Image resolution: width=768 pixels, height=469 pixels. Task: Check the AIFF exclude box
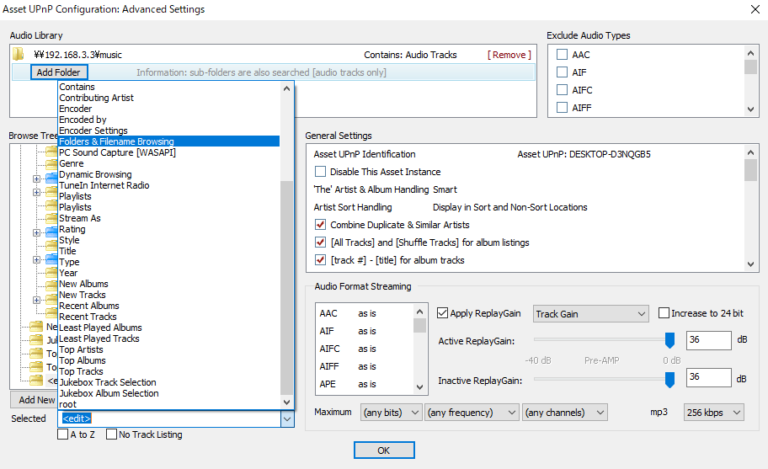[x=562, y=107]
